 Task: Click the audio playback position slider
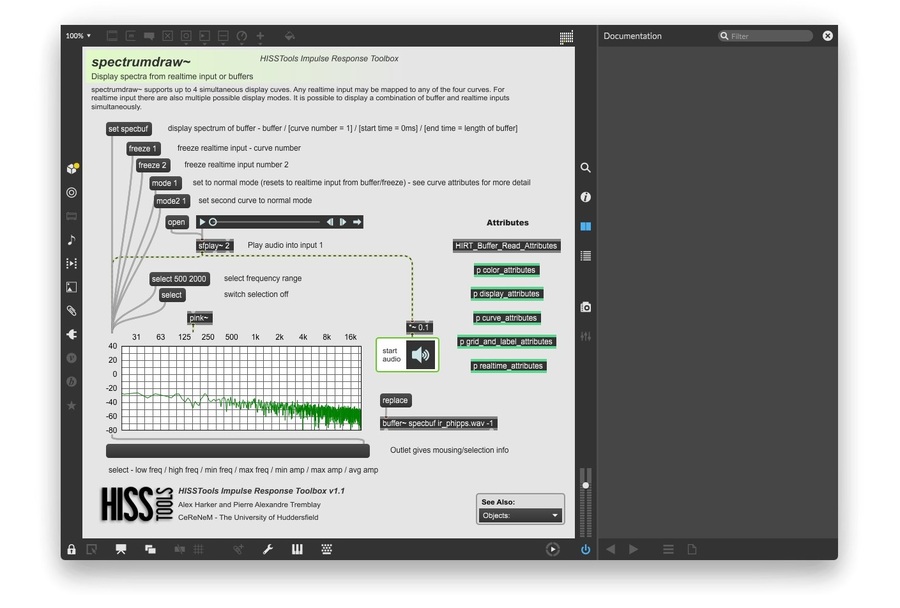270,222
